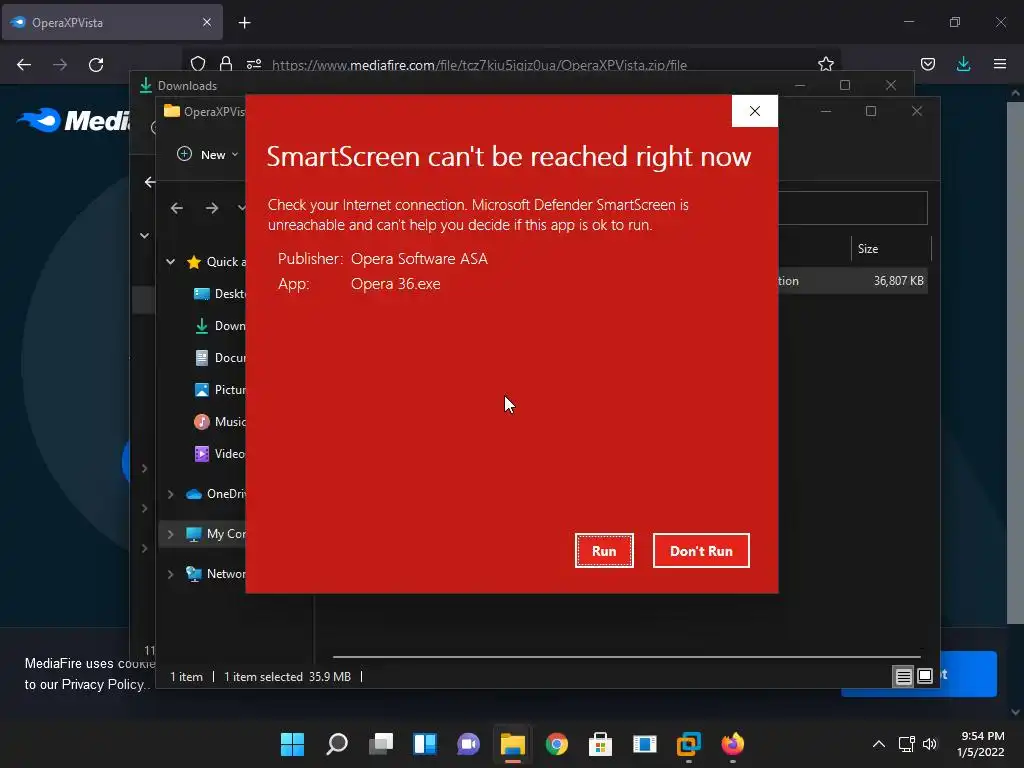Go back in Firefox browser
This screenshot has width=1024, height=768.
24,65
